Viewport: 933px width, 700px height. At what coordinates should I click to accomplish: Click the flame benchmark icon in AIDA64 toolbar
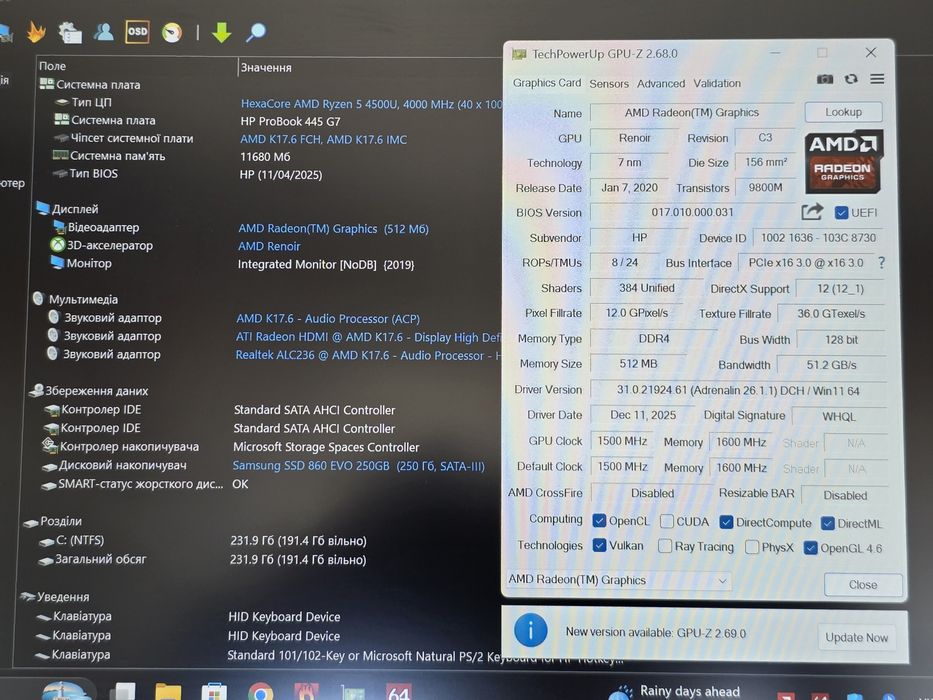click(36, 32)
